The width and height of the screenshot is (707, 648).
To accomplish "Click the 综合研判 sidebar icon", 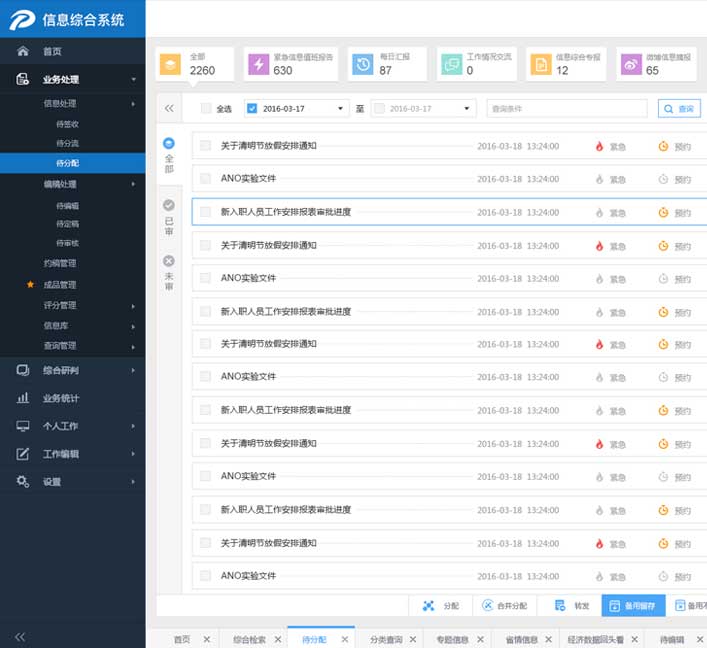I will click(x=23, y=370).
